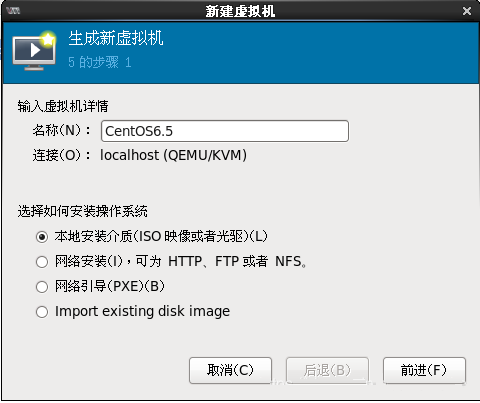This screenshot has height=403, width=480.
Task: Pick Import existing disk image option
Action: (42, 312)
